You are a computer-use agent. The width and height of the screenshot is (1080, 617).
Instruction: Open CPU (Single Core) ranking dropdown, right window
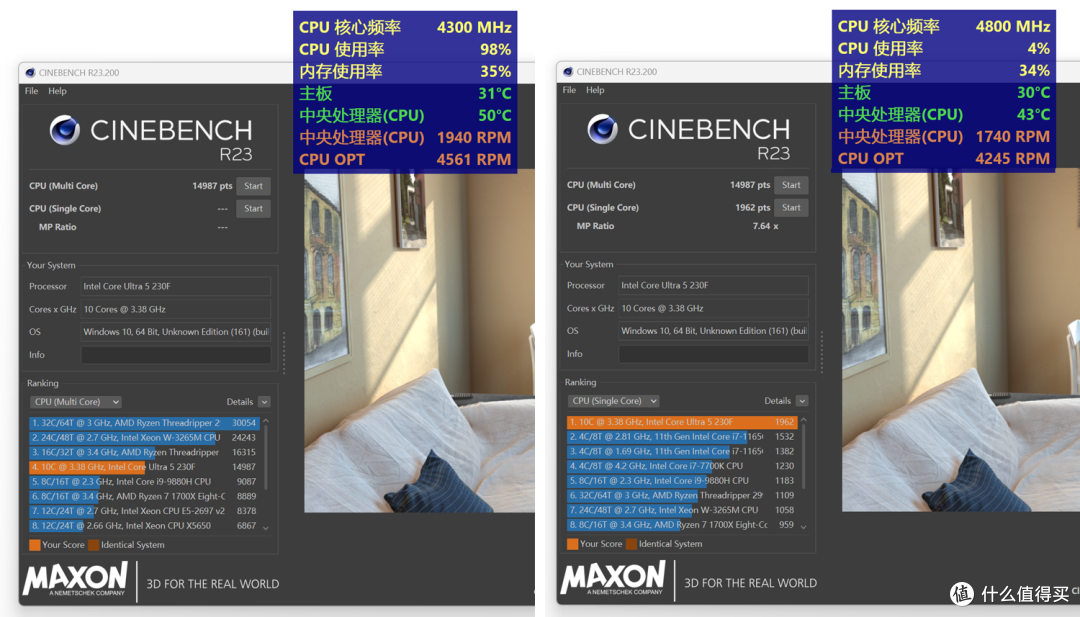(x=614, y=401)
